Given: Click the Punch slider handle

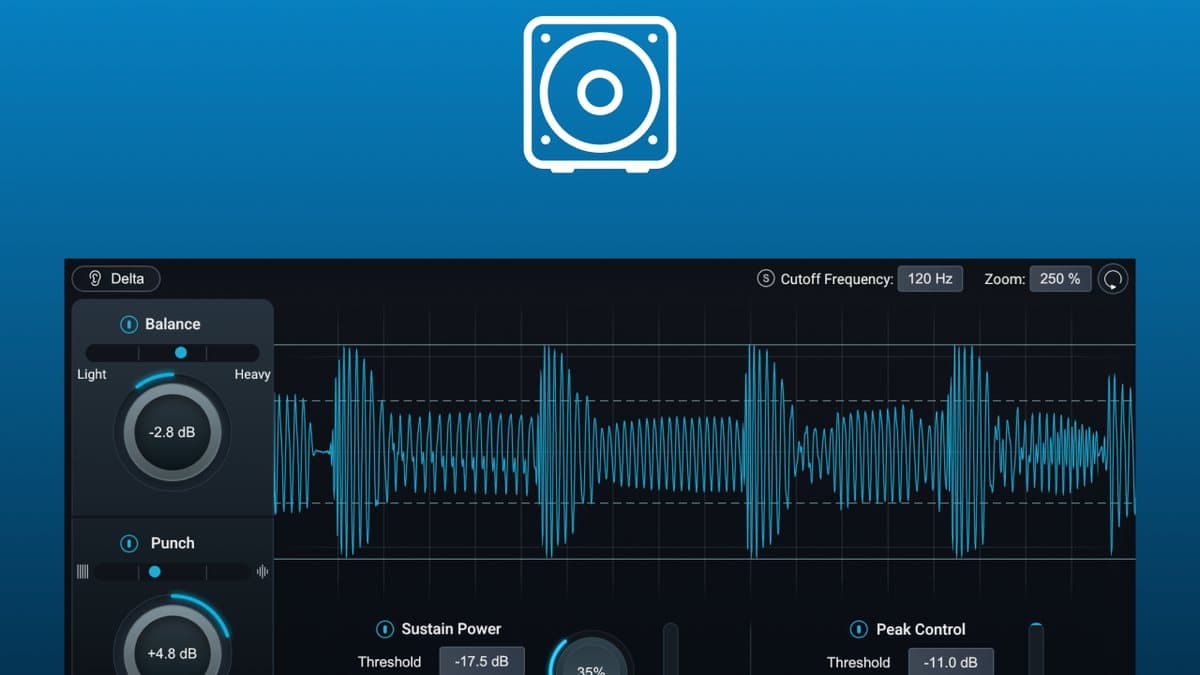Looking at the screenshot, I should point(154,572).
